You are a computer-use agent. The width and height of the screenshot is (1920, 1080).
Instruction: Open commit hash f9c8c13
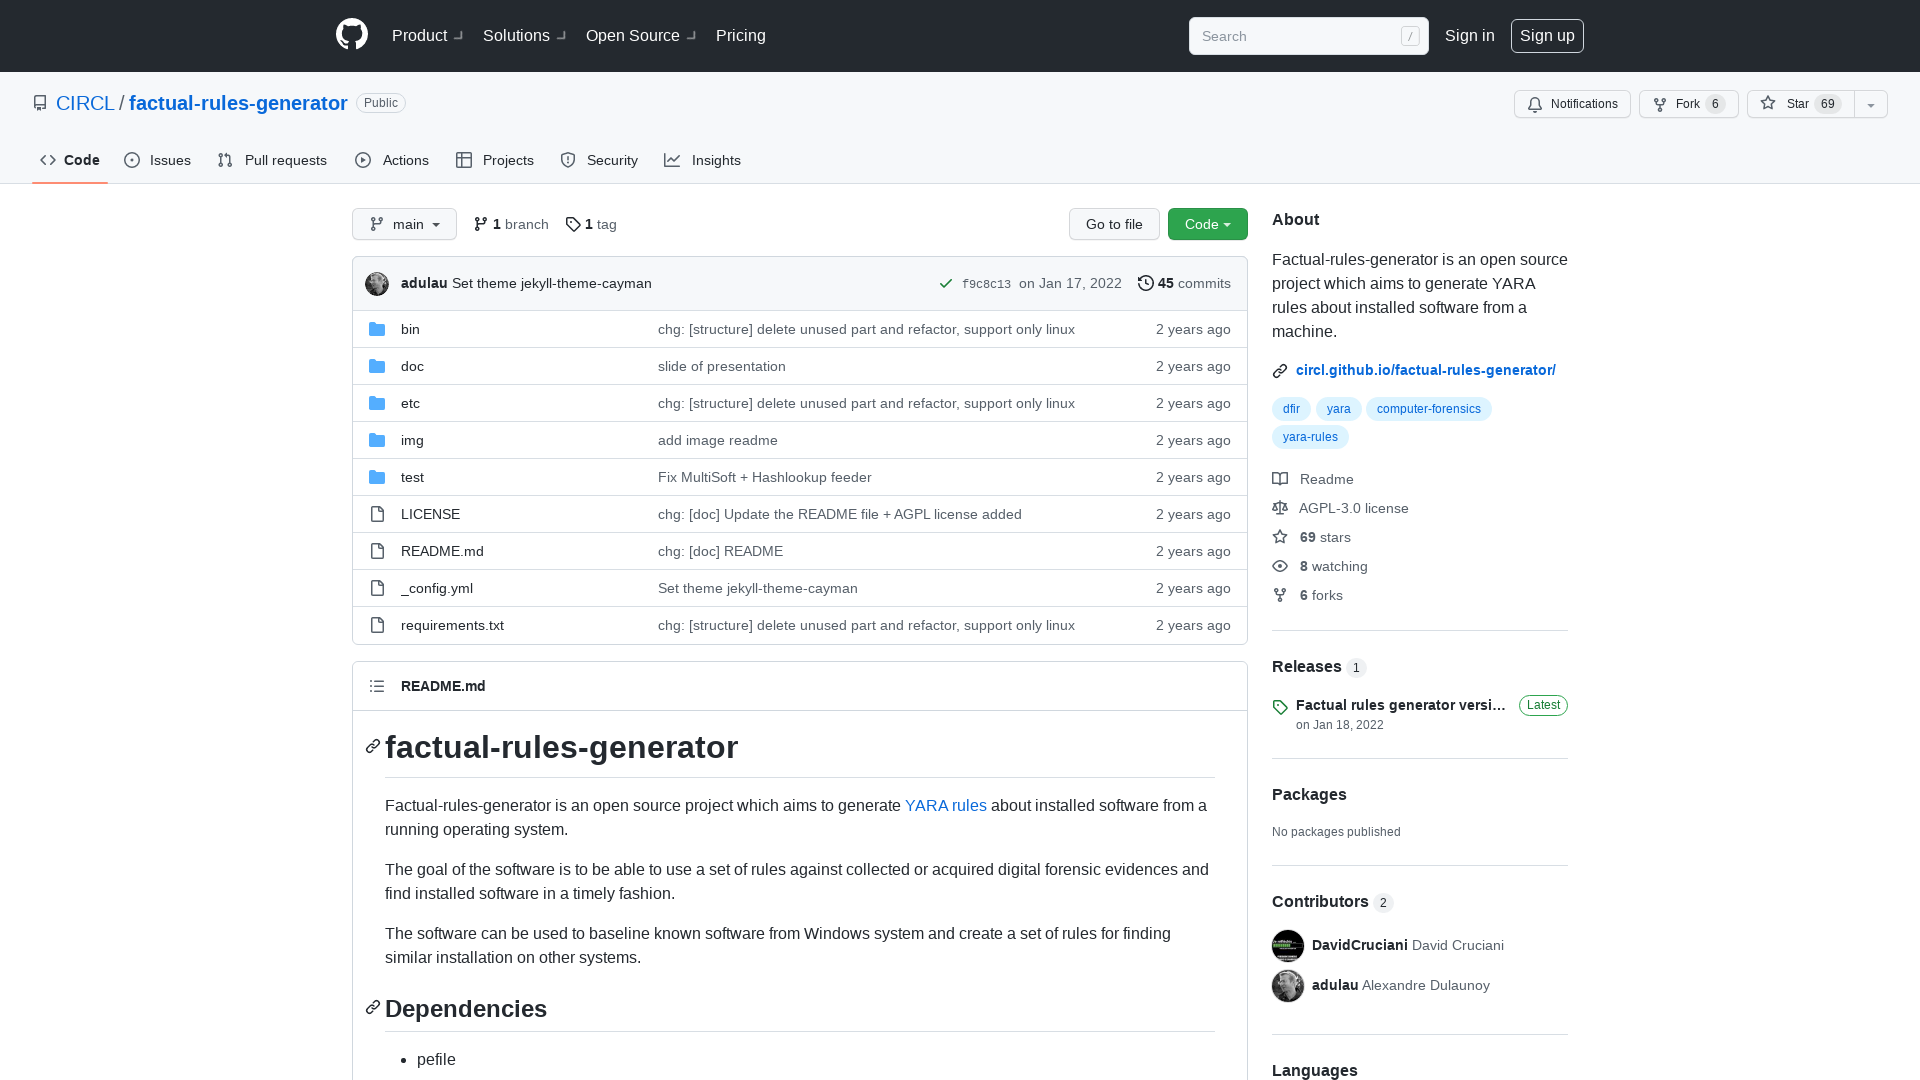pos(986,284)
